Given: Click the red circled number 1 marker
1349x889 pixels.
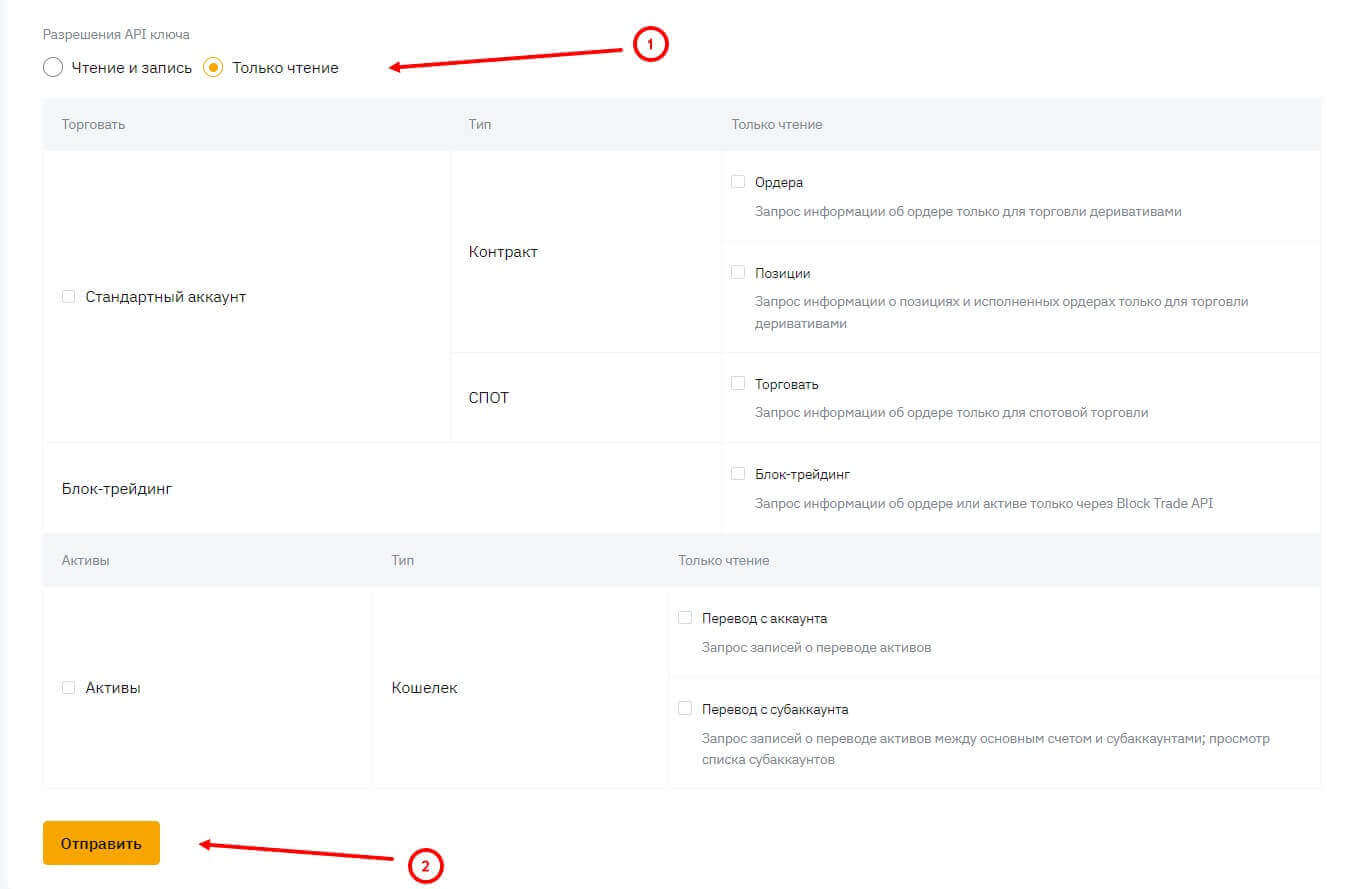Looking at the screenshot, I should point(650,44).
